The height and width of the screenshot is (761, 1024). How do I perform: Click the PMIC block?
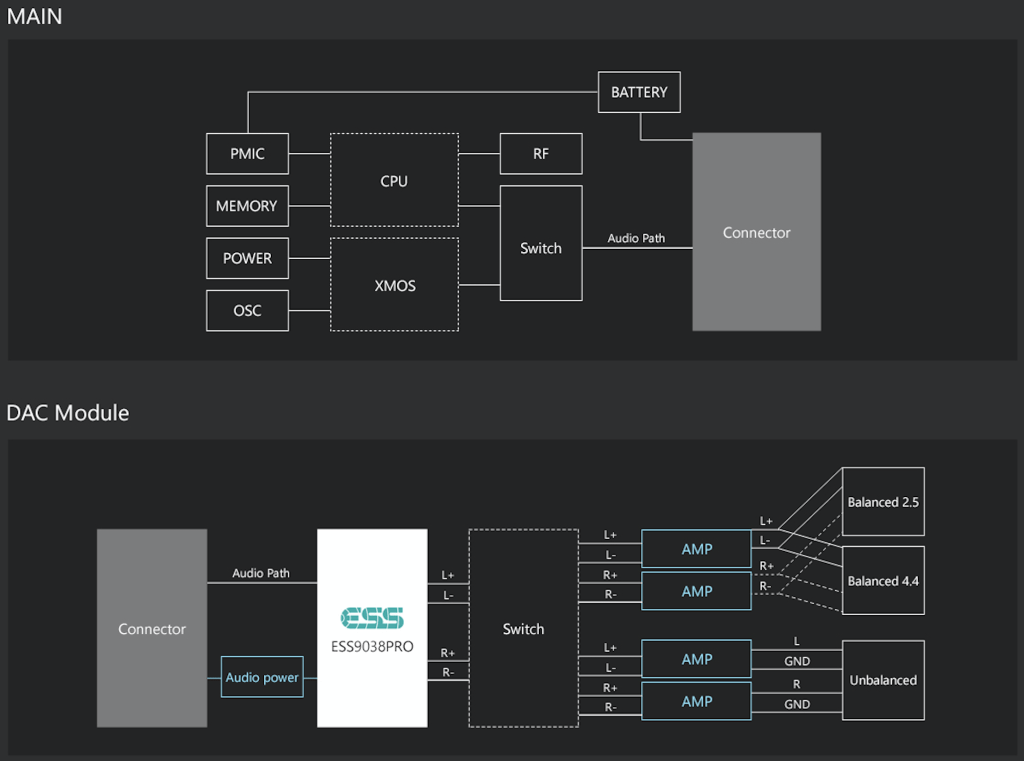click(x=247, y=154)
